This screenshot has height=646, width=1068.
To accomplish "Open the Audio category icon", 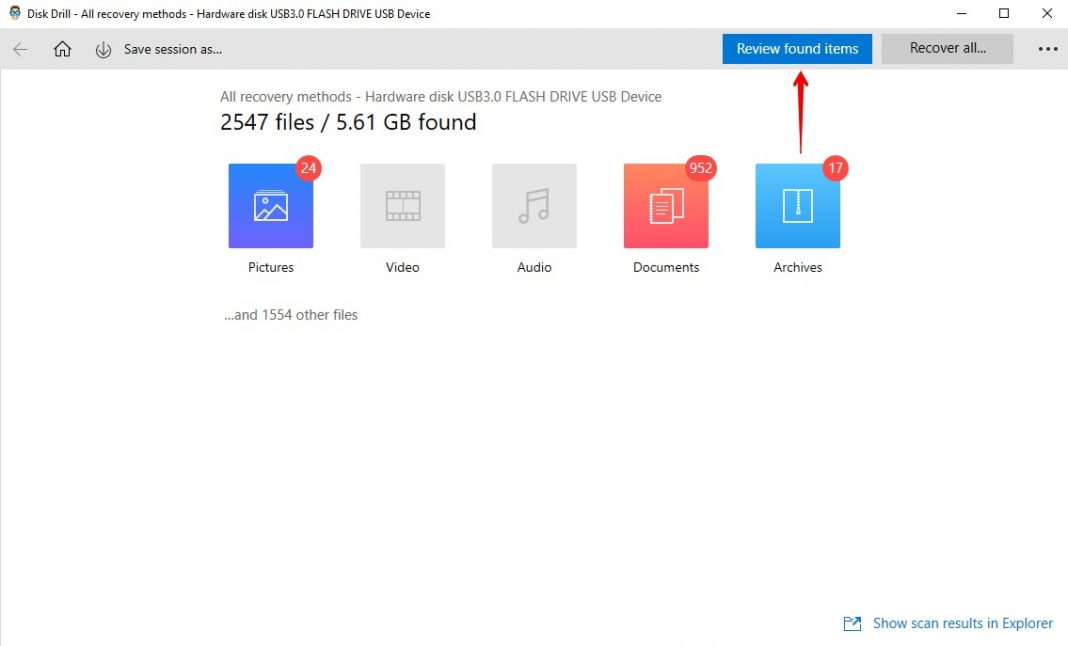I will [x=534, y=205].
